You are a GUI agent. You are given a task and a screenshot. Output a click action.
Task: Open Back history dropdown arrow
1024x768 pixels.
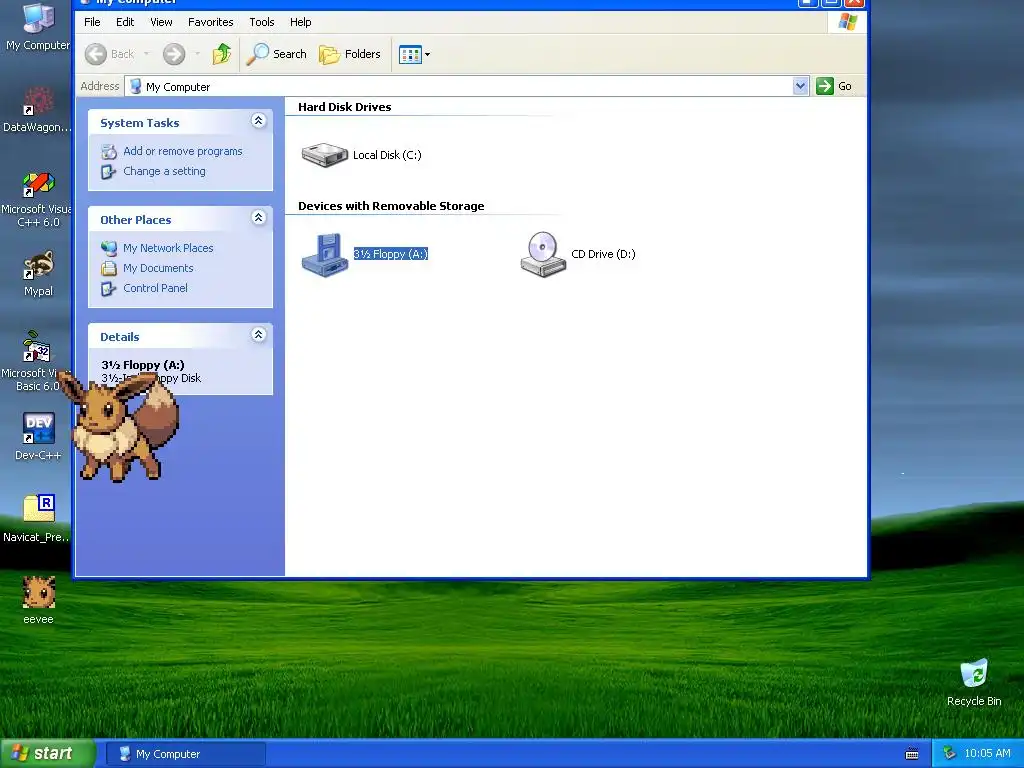[x=146, y=54]
